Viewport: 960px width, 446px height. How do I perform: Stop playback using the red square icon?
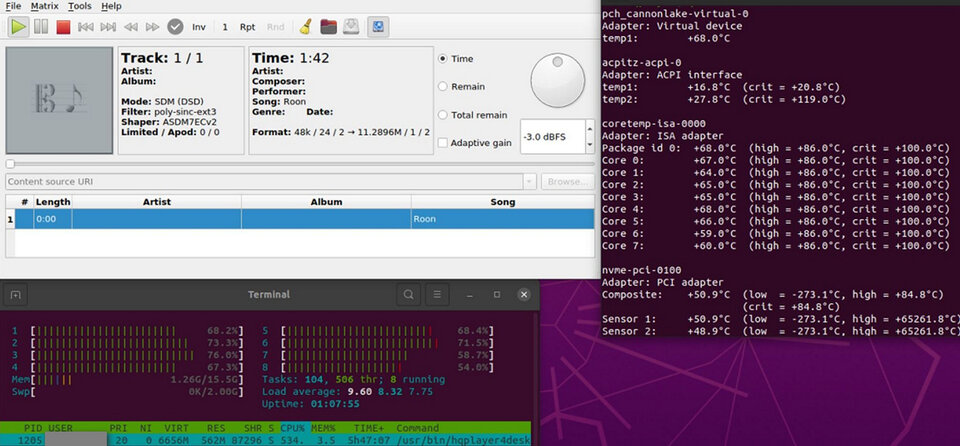63,27
